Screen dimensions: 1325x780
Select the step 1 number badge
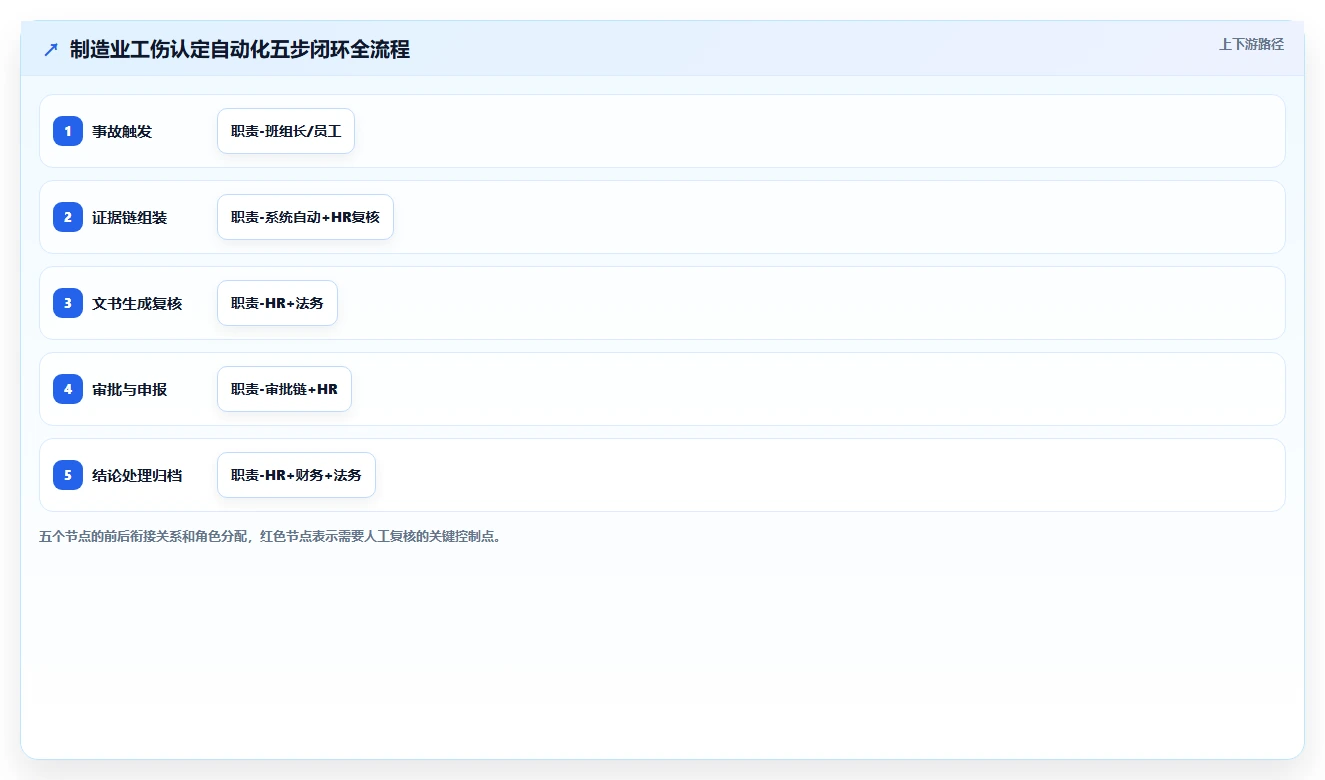pyautogui.click(x=68, y=131)
